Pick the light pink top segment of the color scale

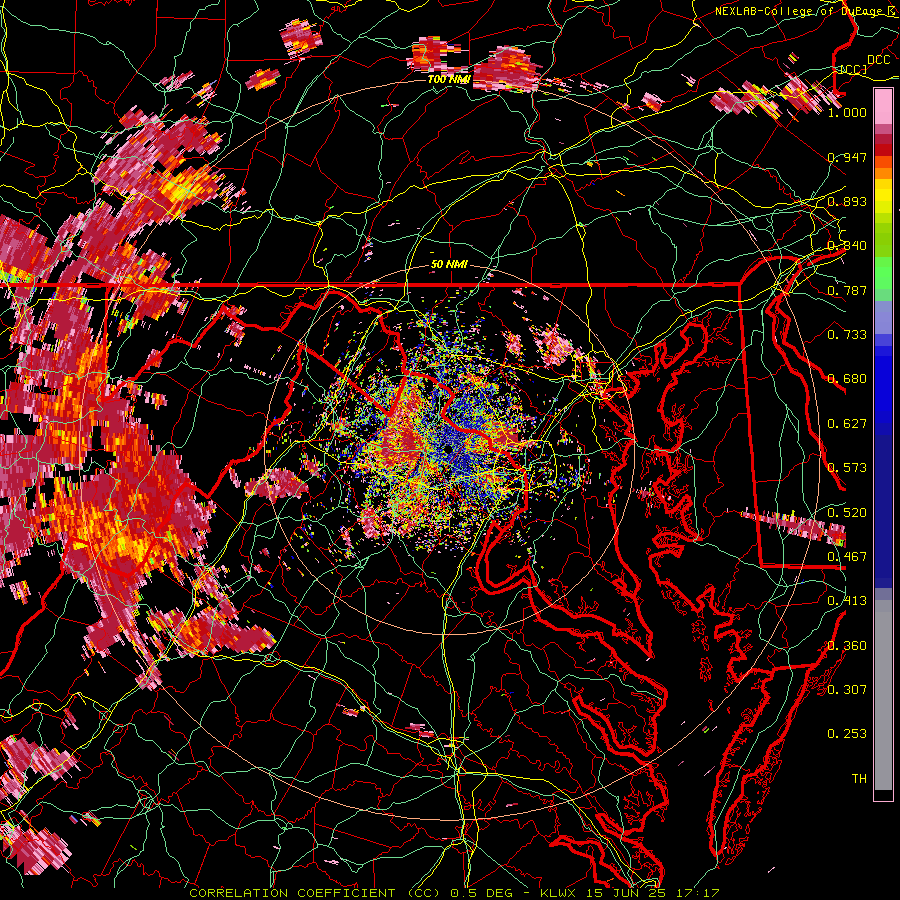883,106
